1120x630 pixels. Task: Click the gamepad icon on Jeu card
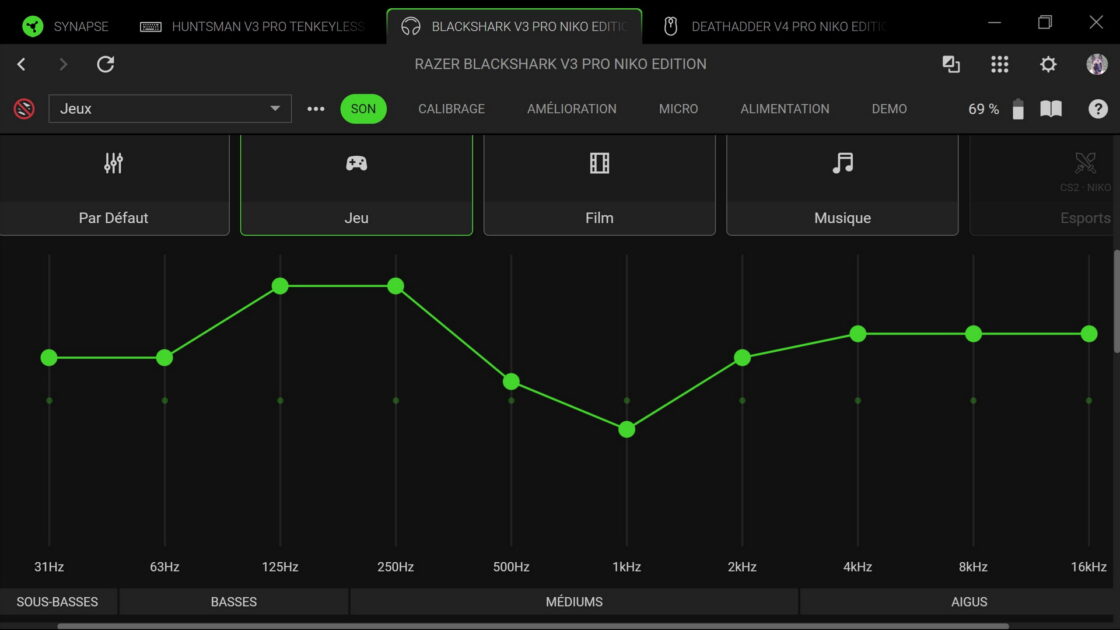point(356,163)
